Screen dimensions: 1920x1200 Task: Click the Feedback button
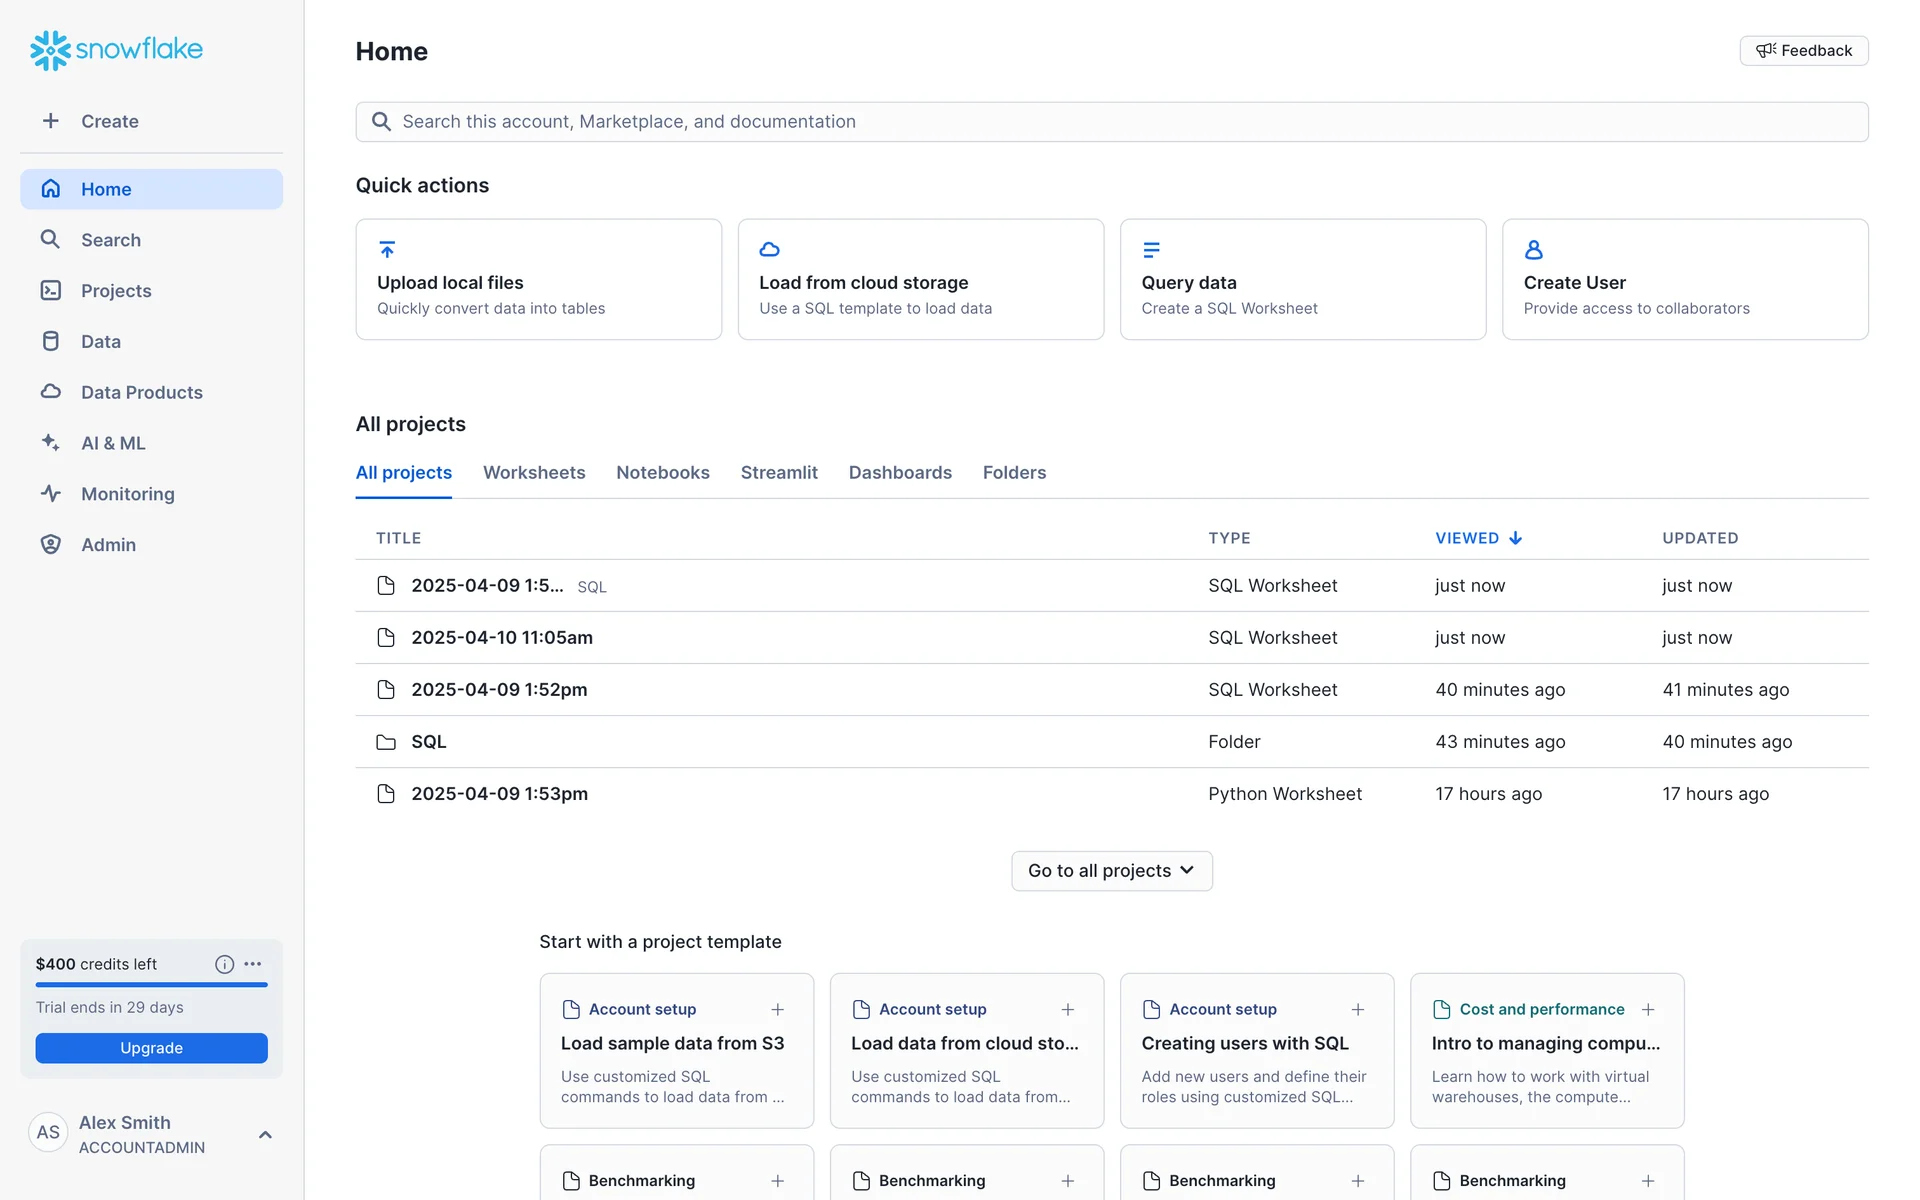point(1803,51)
